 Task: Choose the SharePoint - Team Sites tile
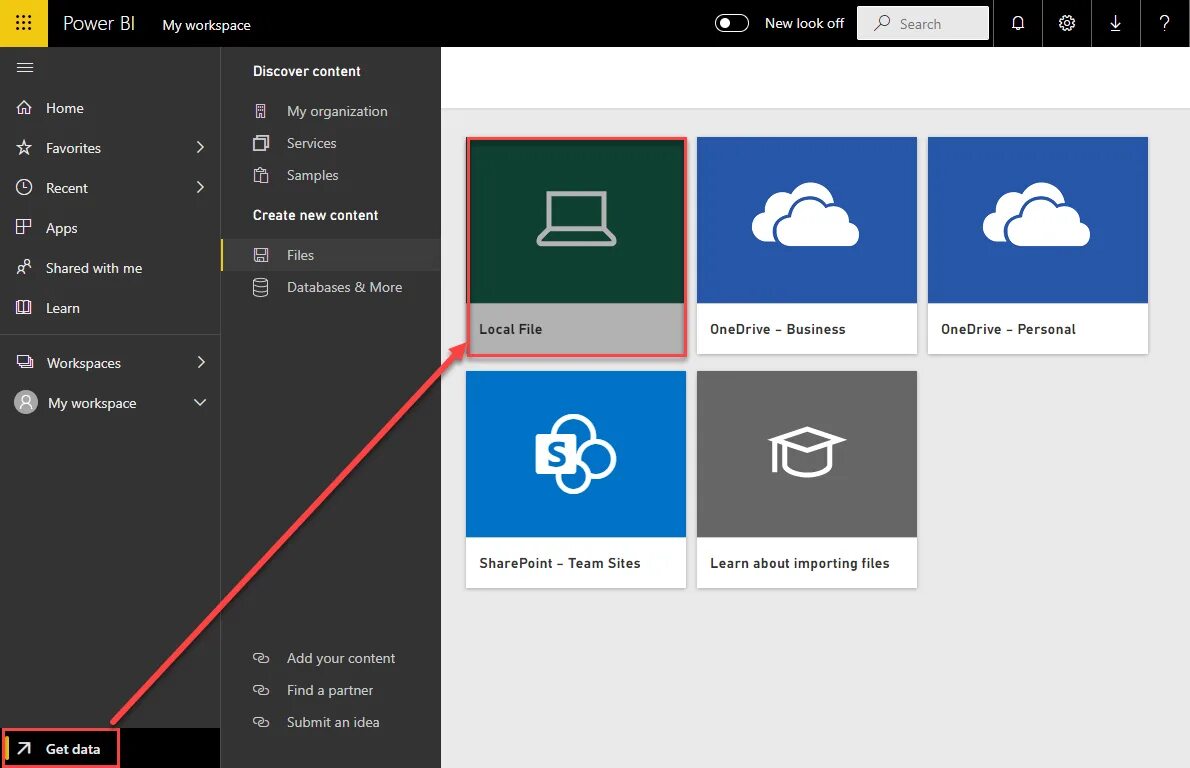point(576,480)
